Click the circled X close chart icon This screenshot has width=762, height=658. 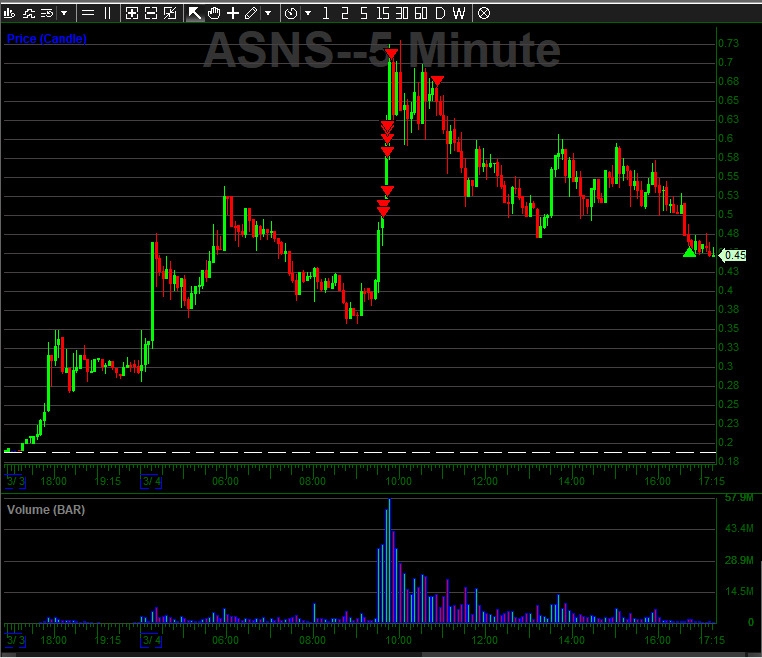point(484,13)
